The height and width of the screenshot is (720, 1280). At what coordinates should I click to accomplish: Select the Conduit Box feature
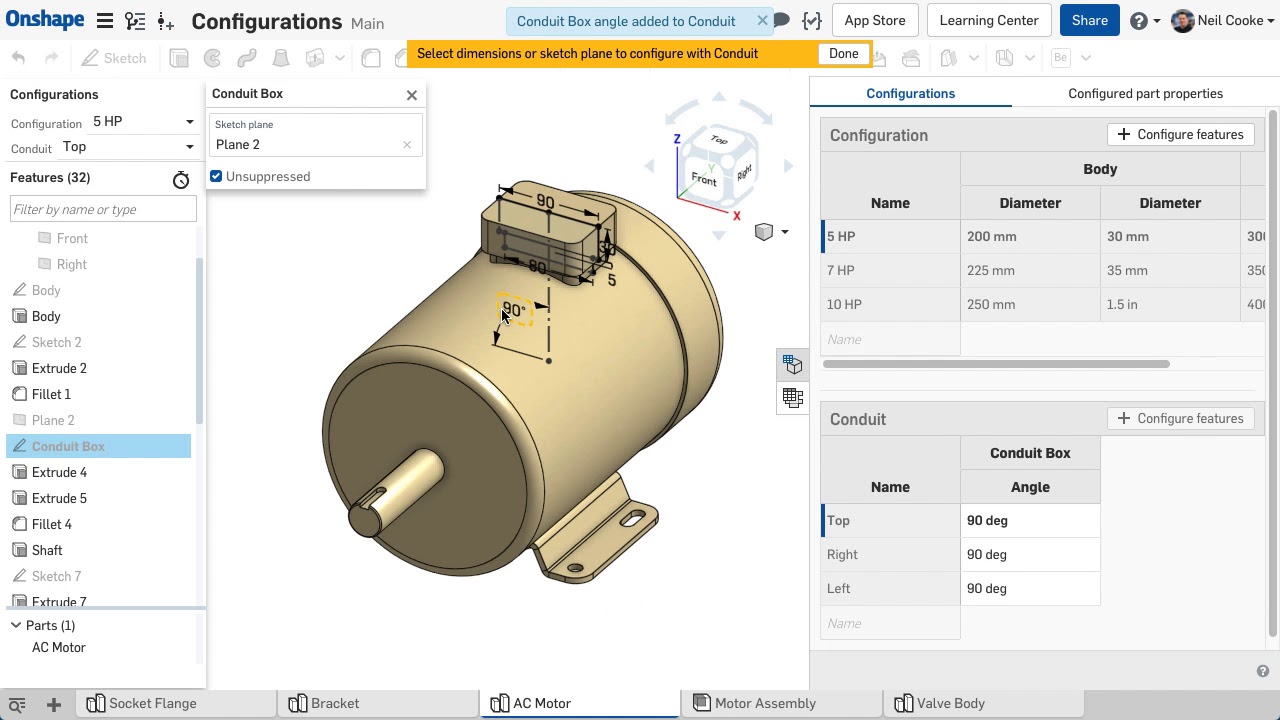99,446
